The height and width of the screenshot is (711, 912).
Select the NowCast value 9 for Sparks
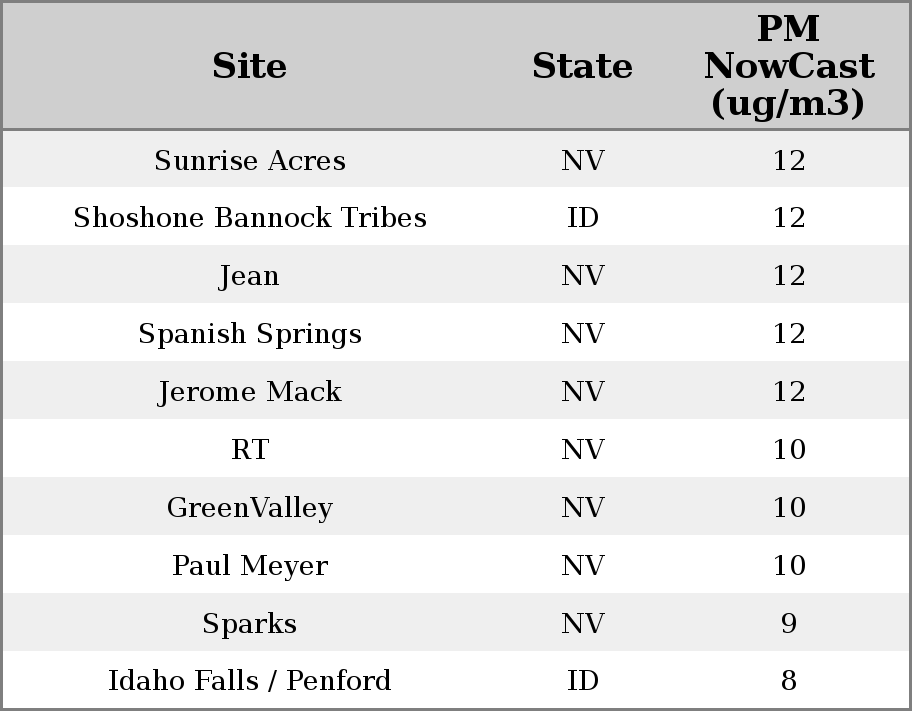point(789,624)
